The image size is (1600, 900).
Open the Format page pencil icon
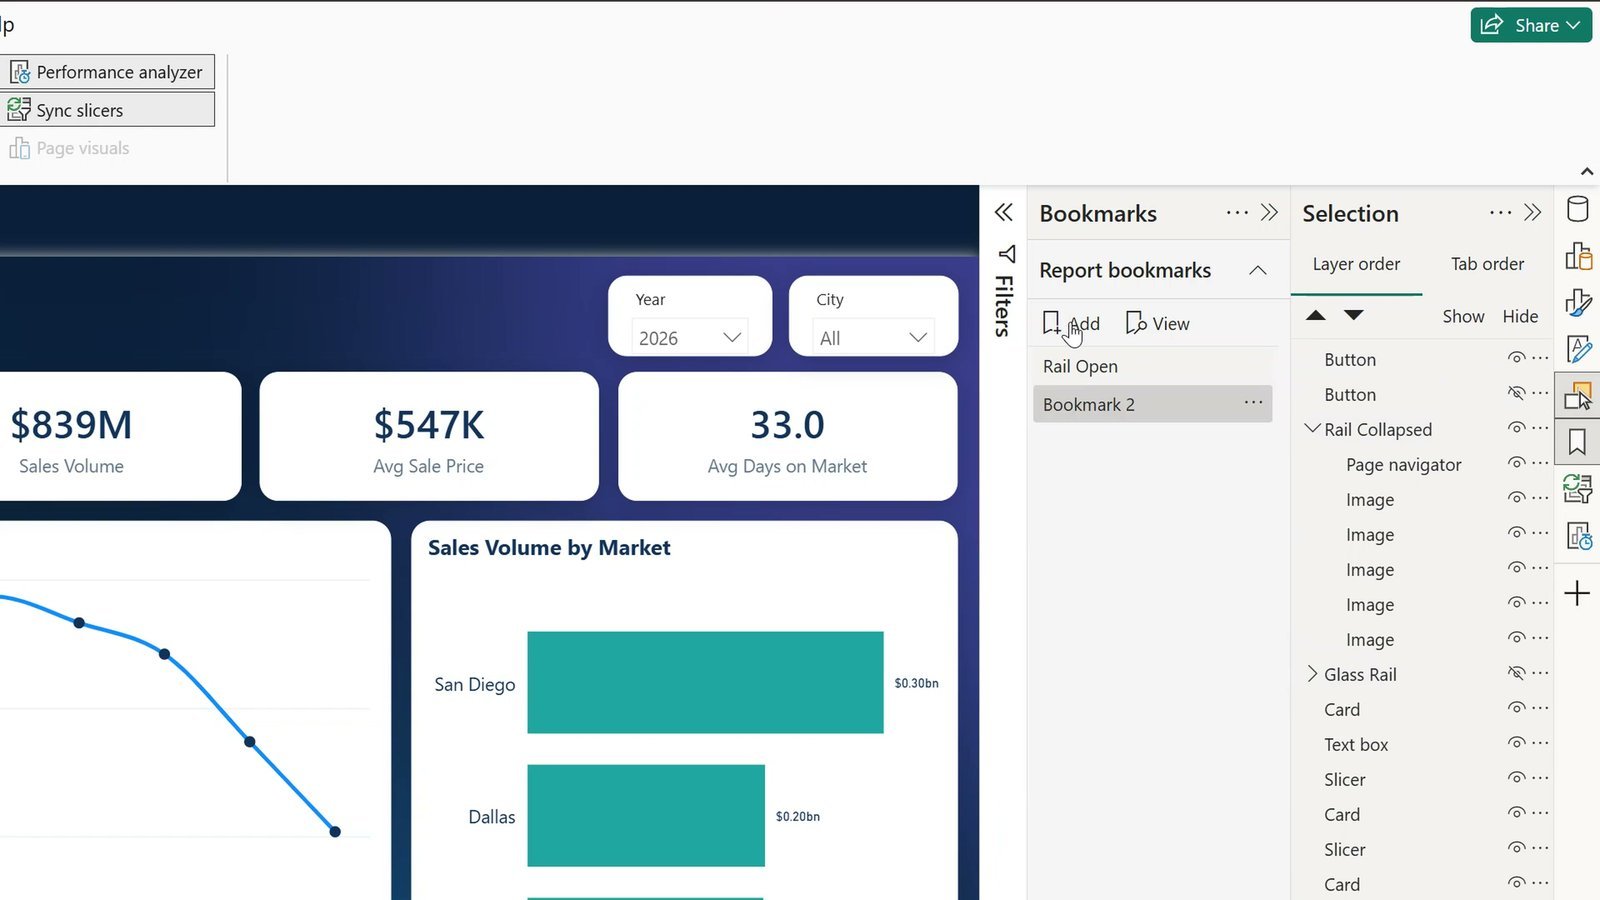tap(1578, 349)
